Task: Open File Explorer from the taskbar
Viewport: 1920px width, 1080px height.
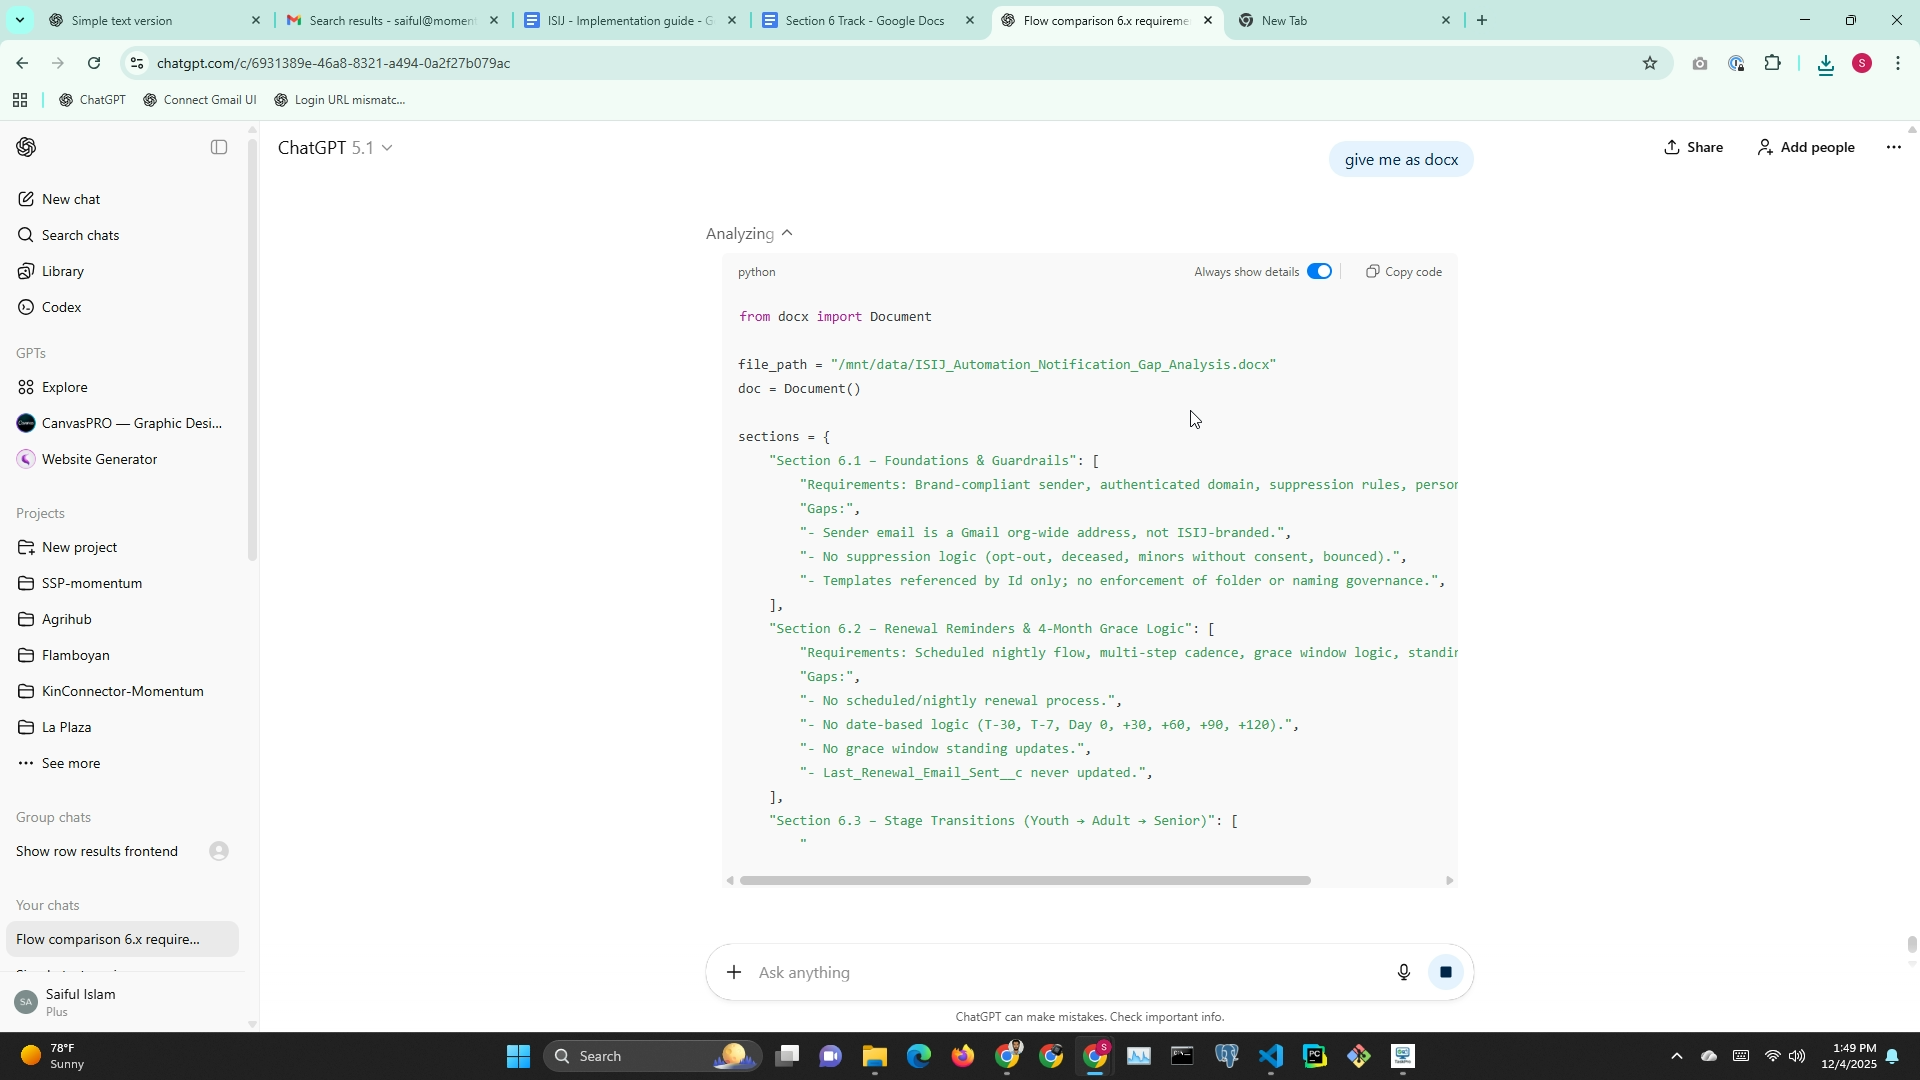Action: pos(874,1056)
